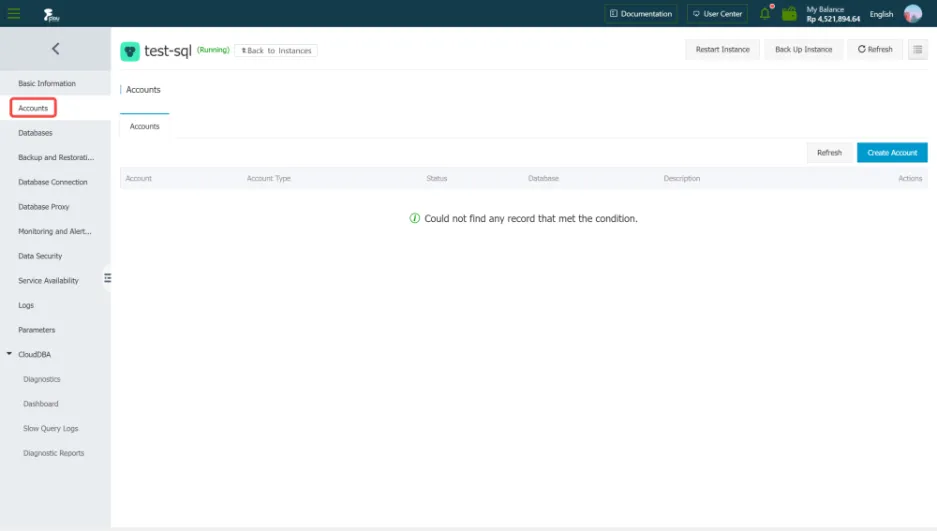Open Parameters in sidebar
937x531 pixels.
click(x=36, y=330)
